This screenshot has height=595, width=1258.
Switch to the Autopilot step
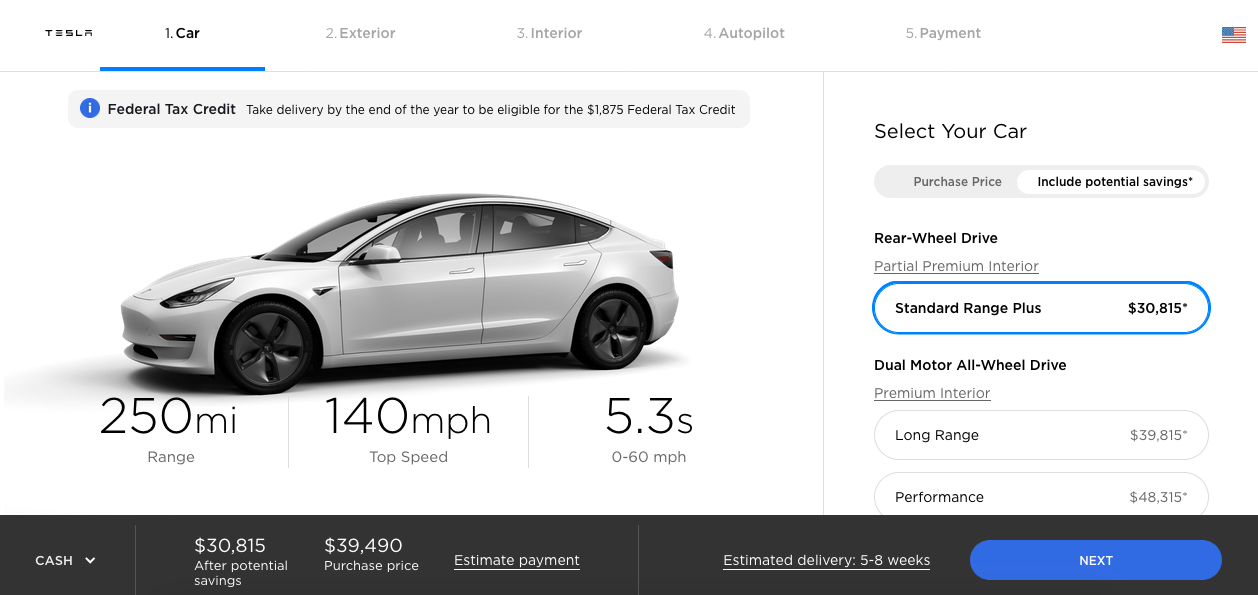click(744, 33)
